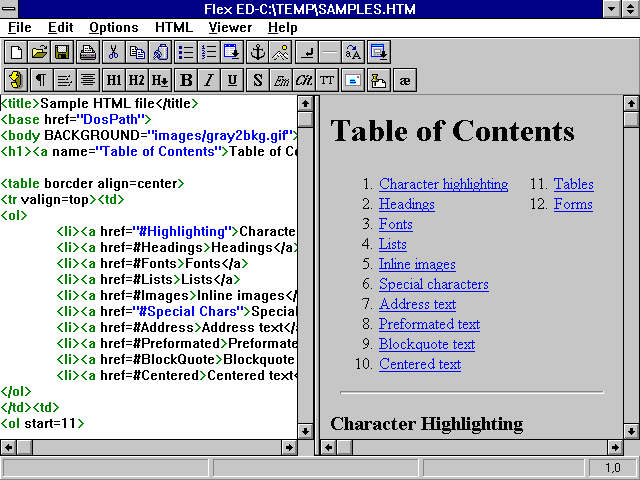
Task: Open a file with the folder icon
Action: tap(39, 52)
